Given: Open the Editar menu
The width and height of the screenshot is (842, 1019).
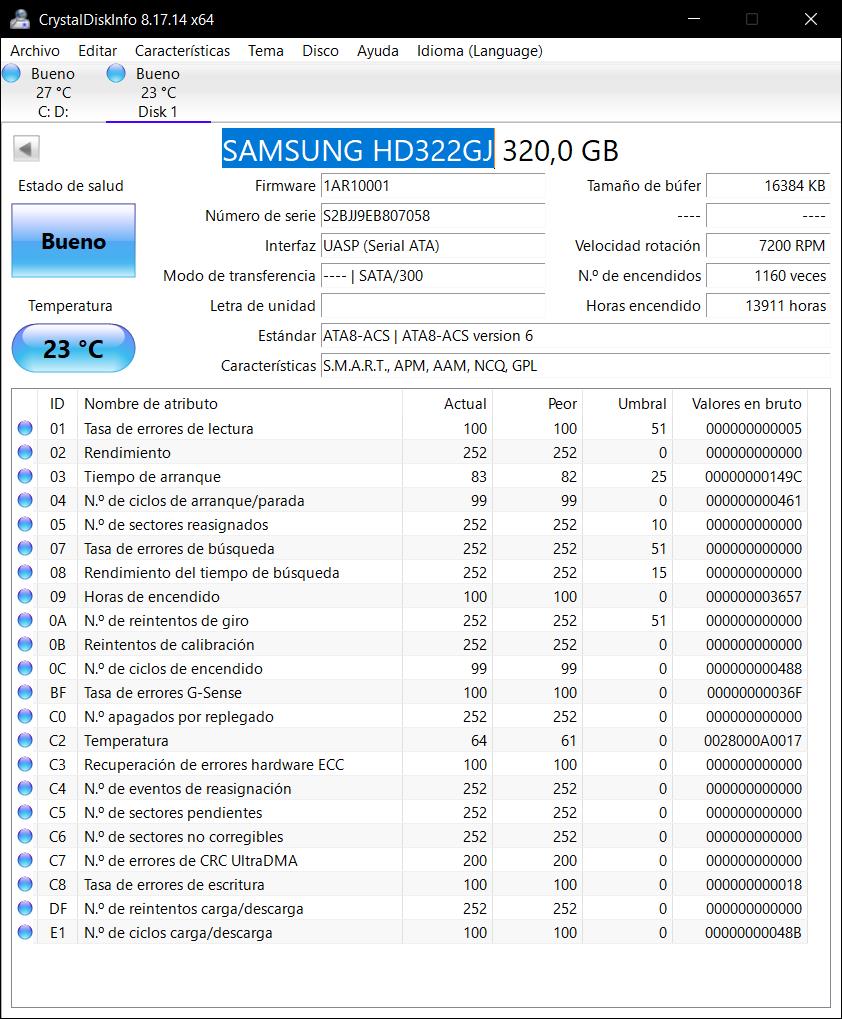Looking at the screenshot, I should pos(97,51).
